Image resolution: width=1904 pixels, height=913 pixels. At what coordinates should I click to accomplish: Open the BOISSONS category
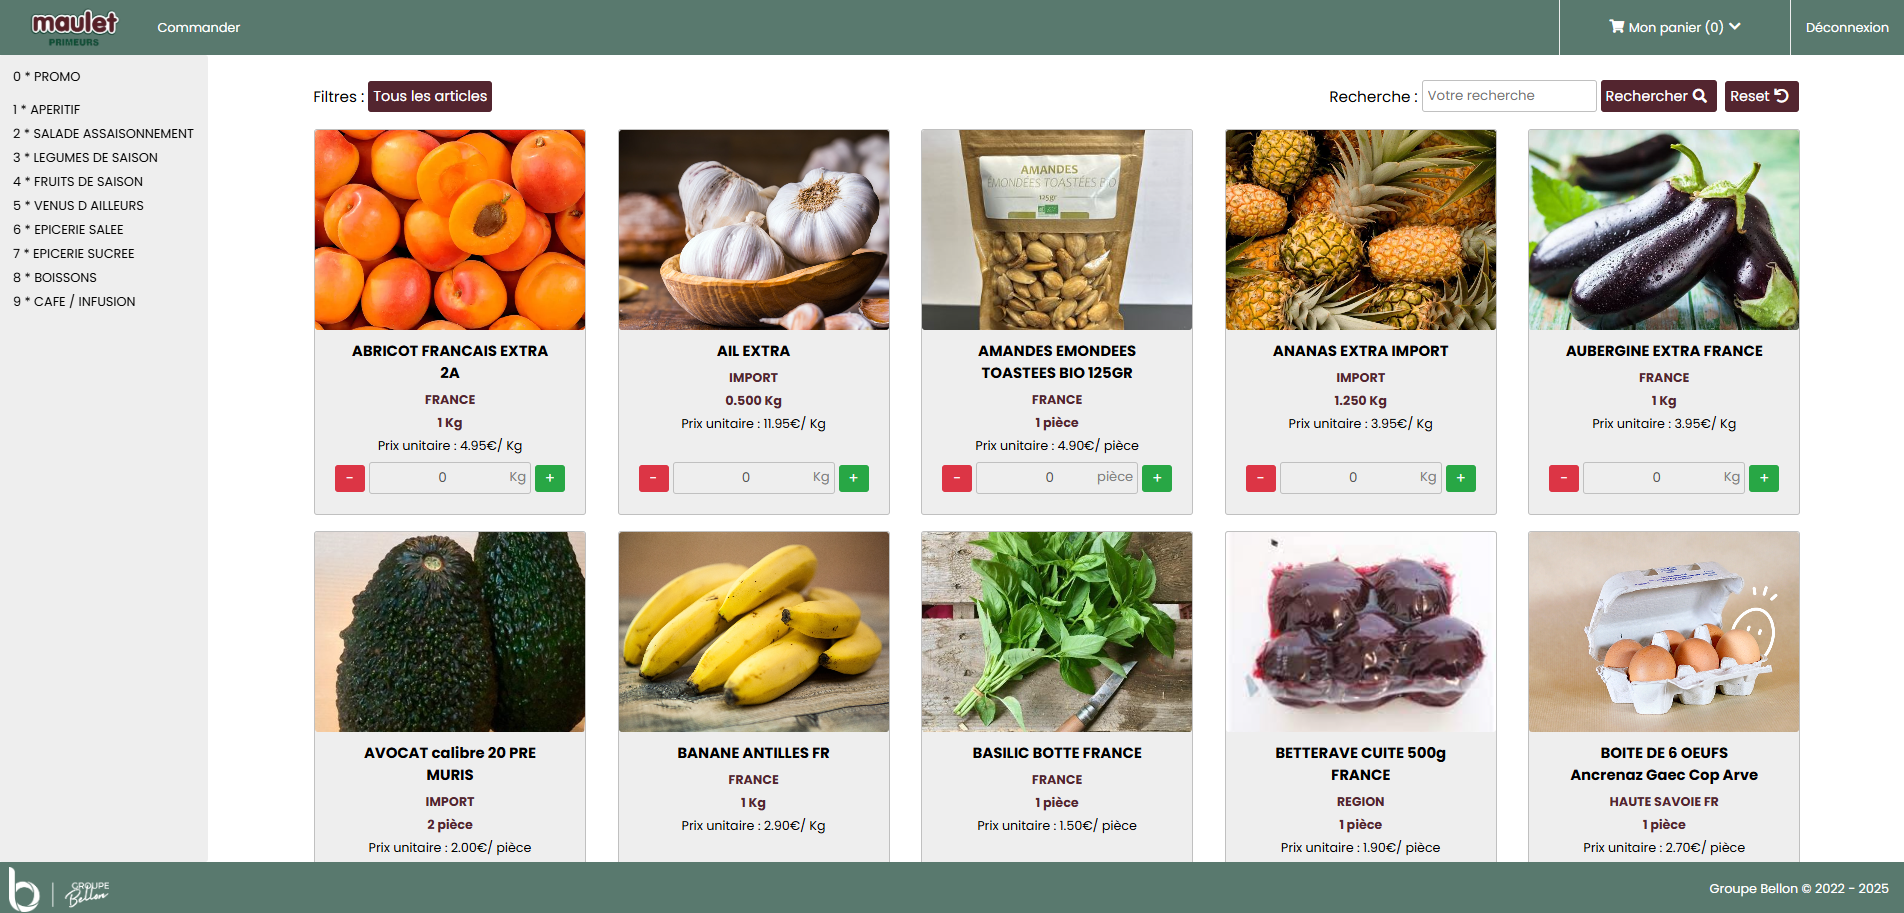(55, 278)
